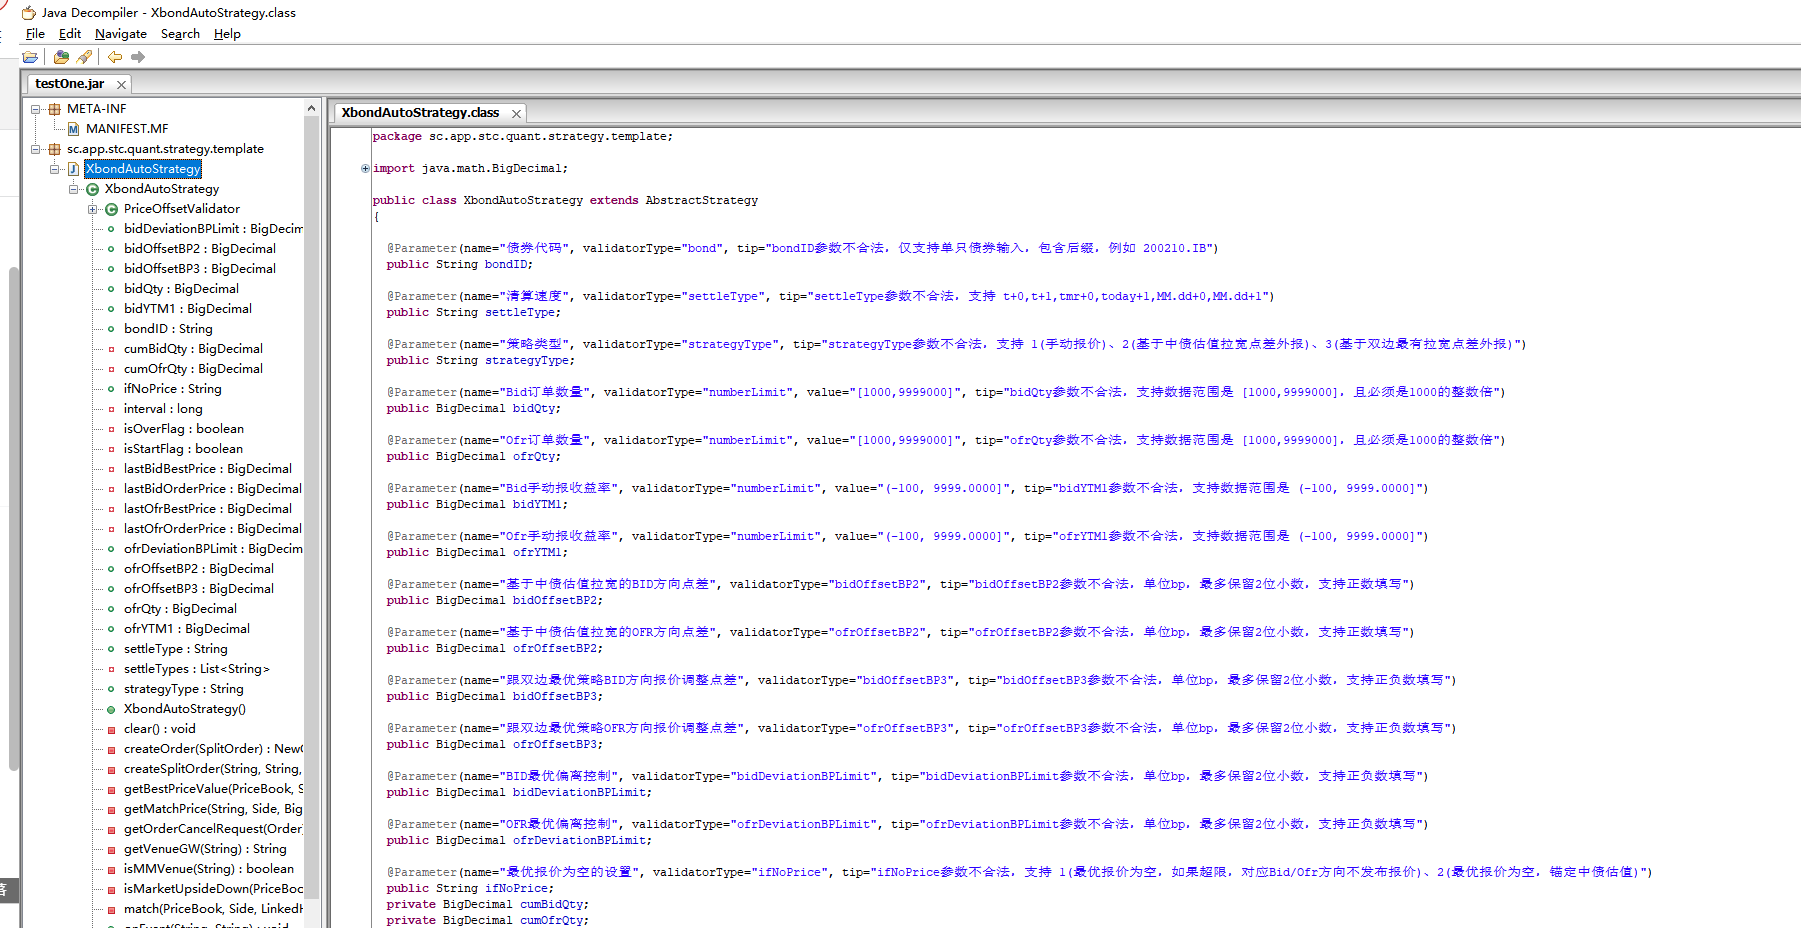Select bidOffsetBP3 : BigDecimal field
The width and height of the screenshot is (1801, 928).
coord(200,269)
